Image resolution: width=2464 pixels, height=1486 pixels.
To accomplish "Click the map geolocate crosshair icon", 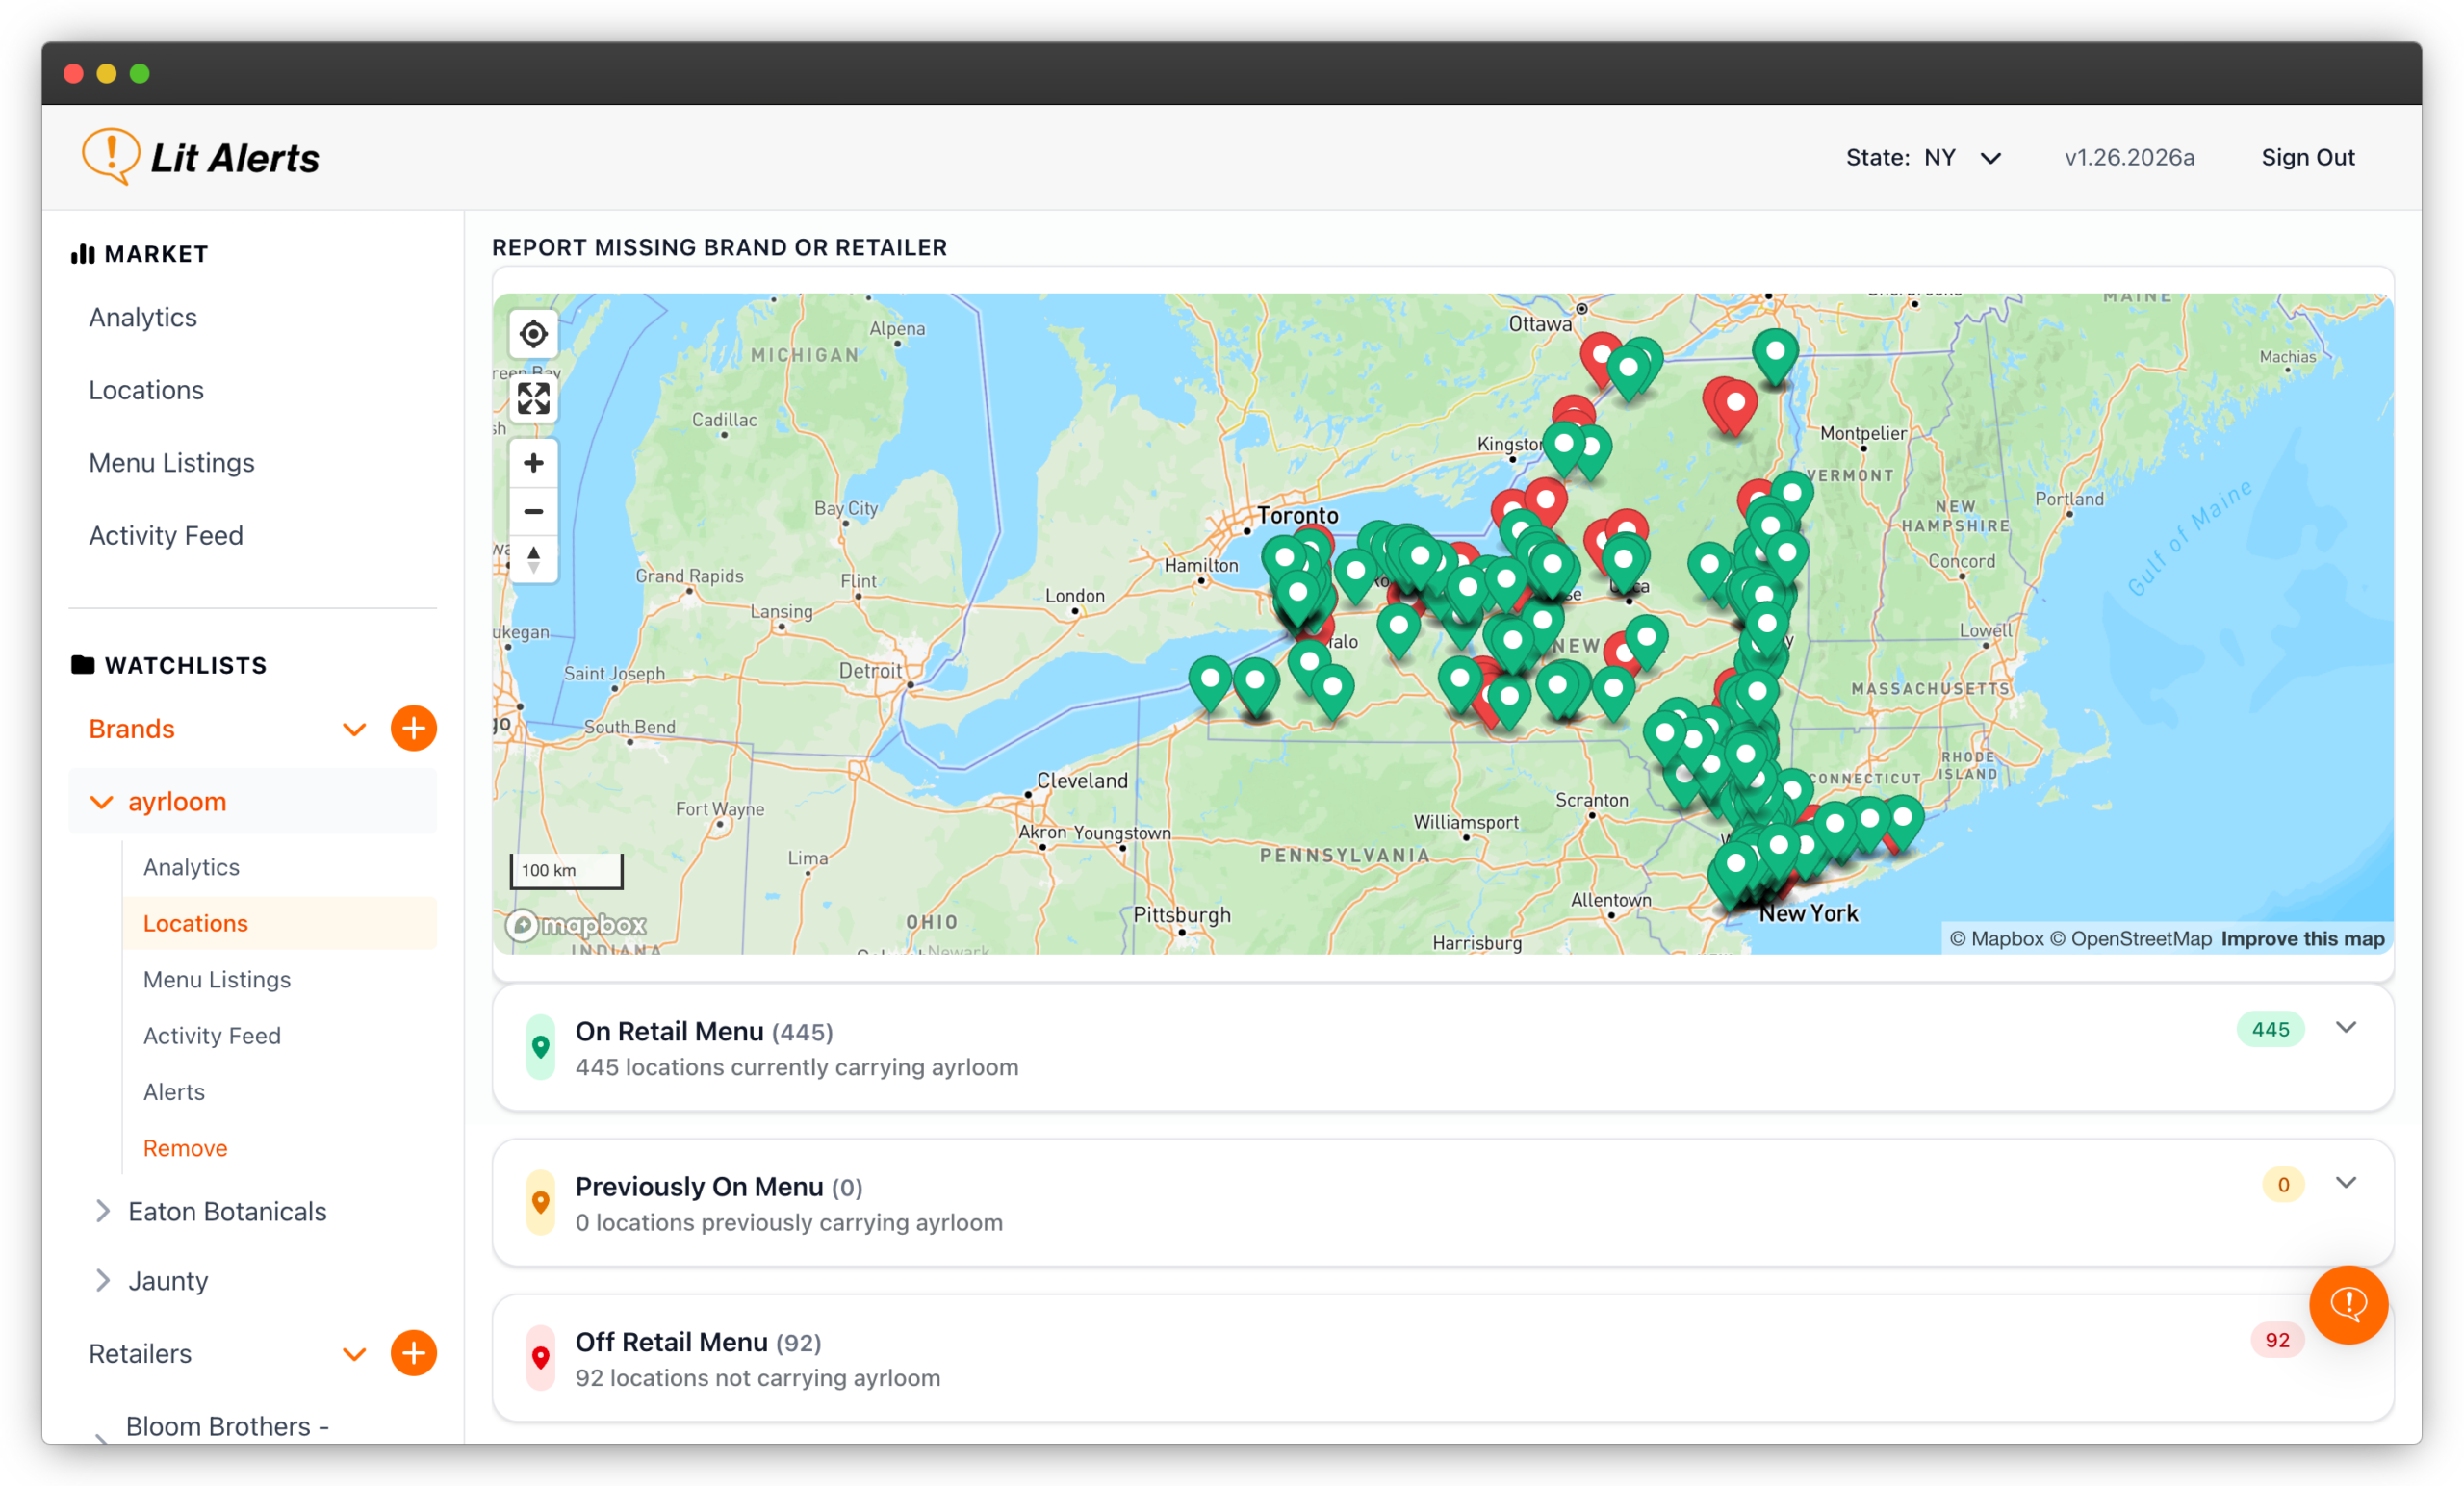I will click(x=533, y=334).
